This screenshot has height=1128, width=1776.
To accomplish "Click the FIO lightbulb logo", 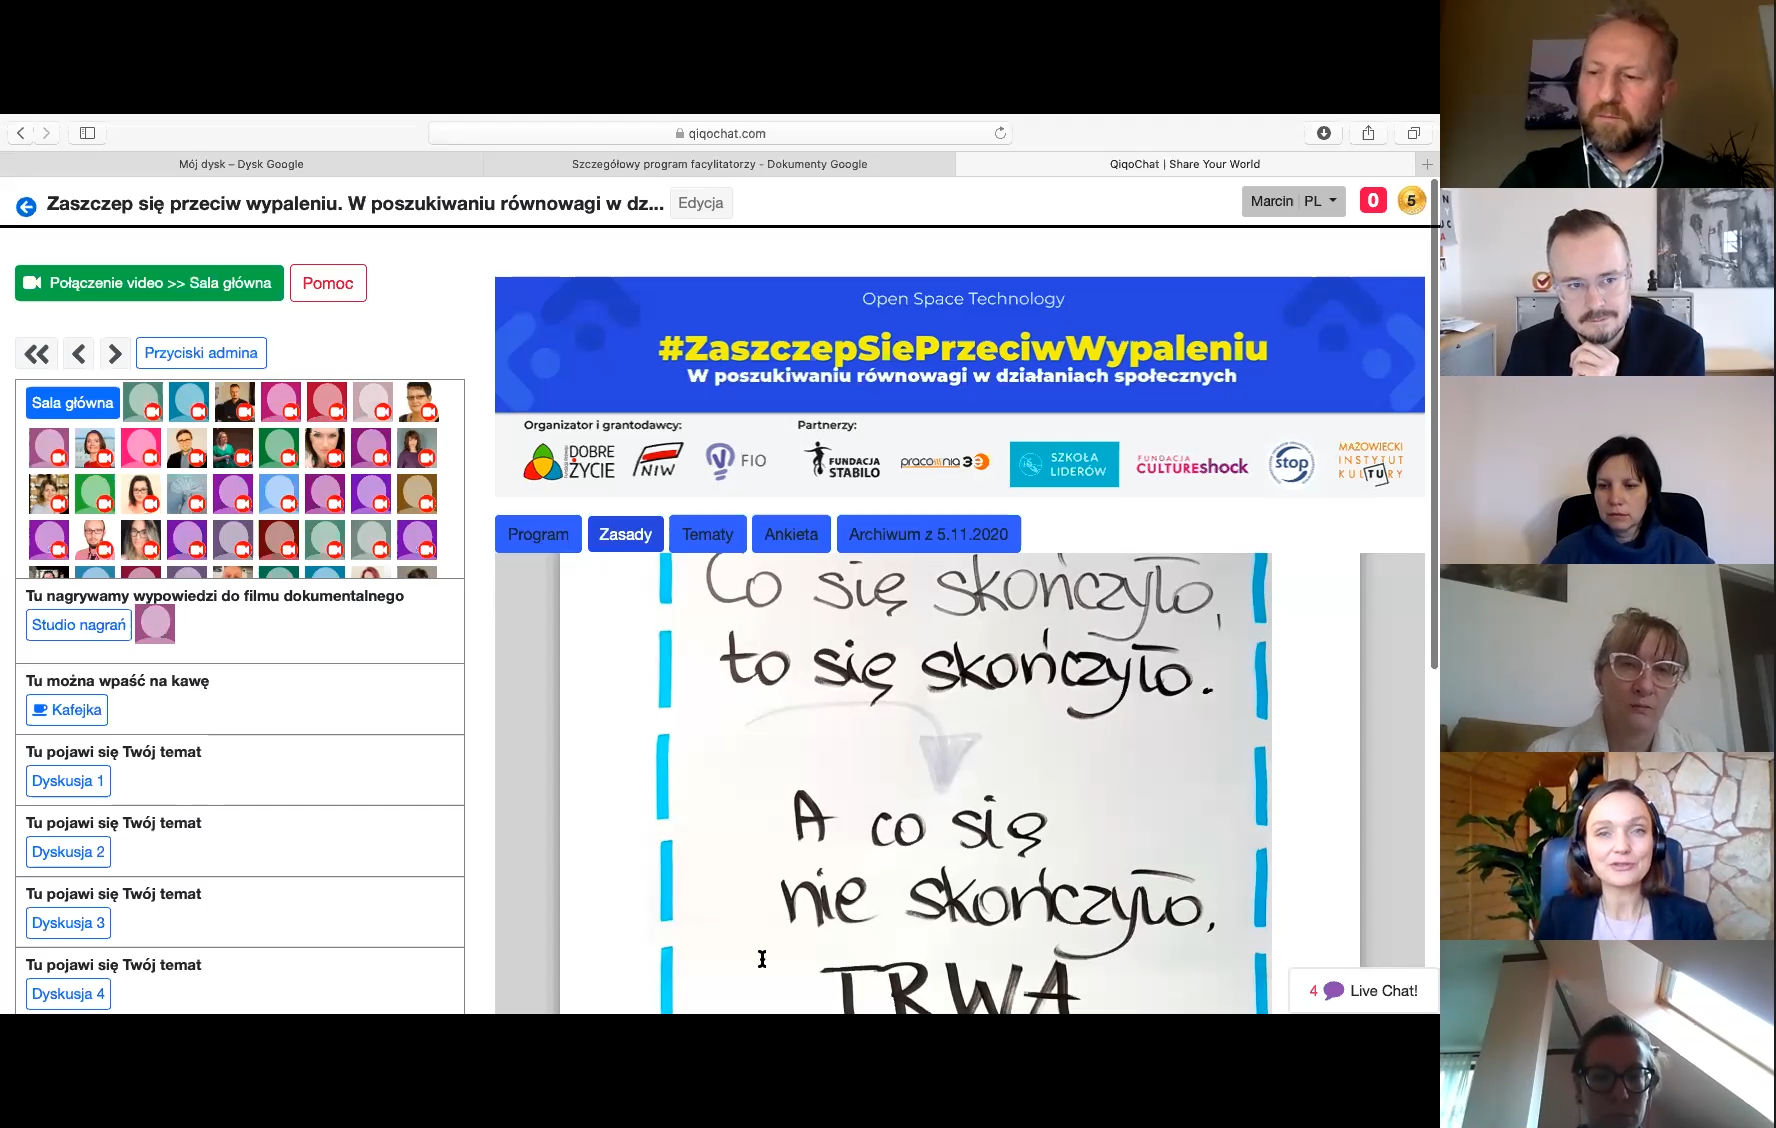I will coord(736,461).
